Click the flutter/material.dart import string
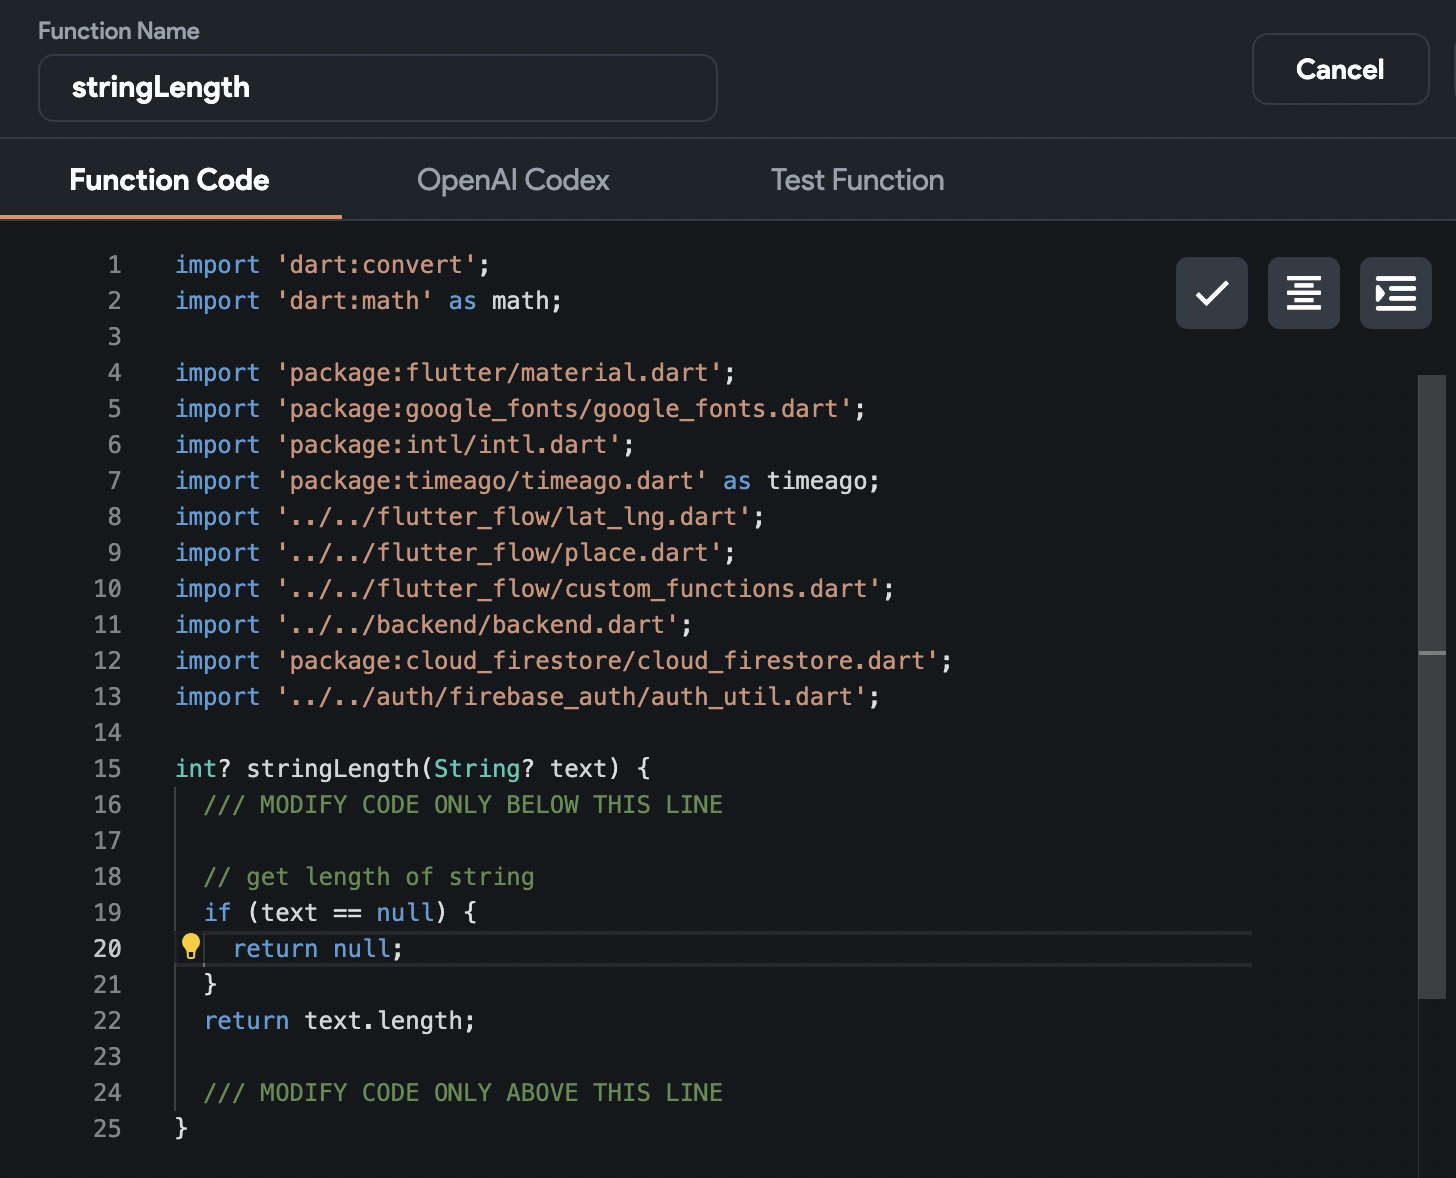 (499, 373)
